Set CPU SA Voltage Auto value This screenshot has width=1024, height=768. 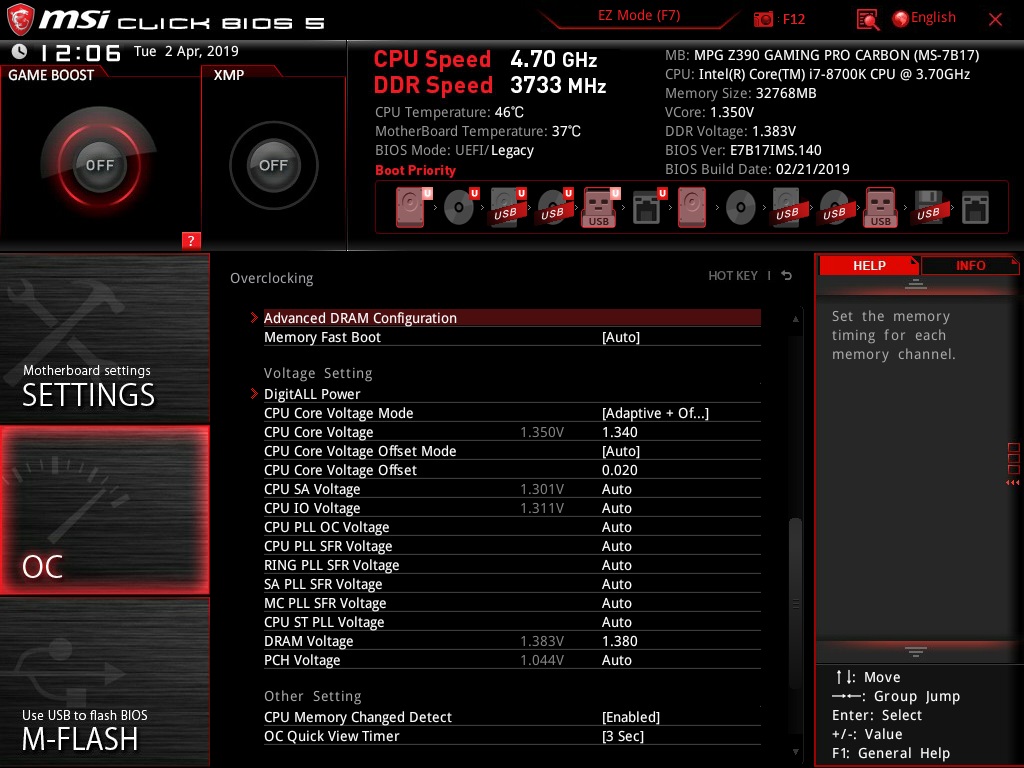[x=616, y=489]
